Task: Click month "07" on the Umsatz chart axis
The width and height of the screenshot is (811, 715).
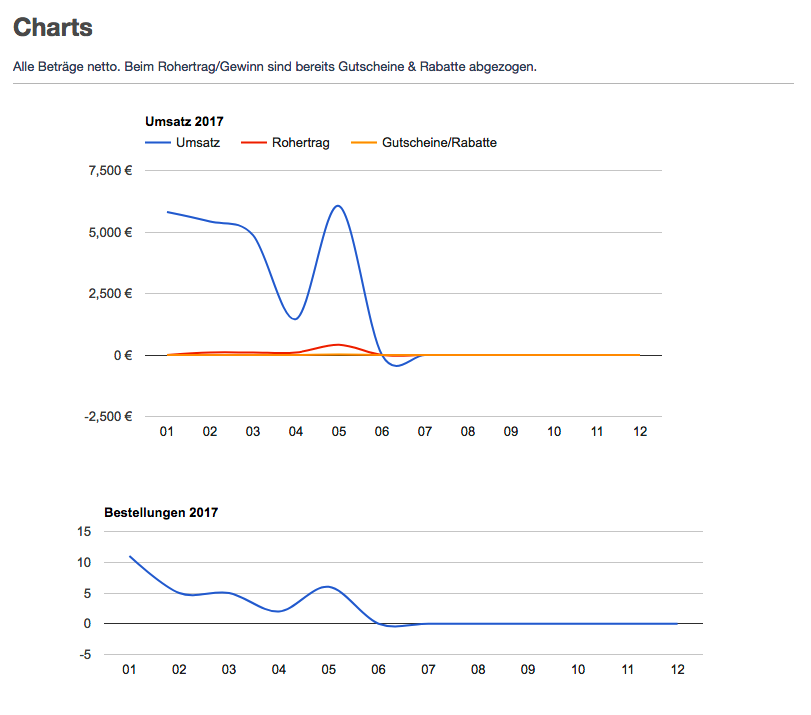Action: pos(425,432)
